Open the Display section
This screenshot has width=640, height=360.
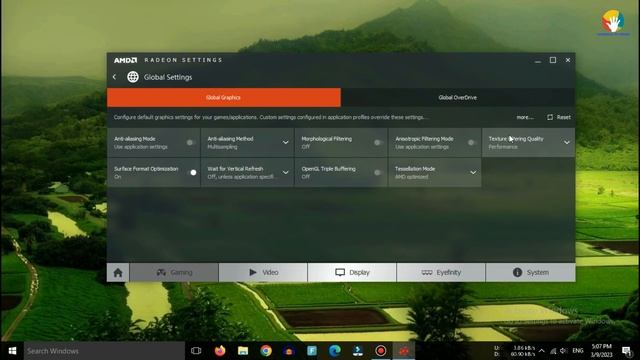click(352, 273)
